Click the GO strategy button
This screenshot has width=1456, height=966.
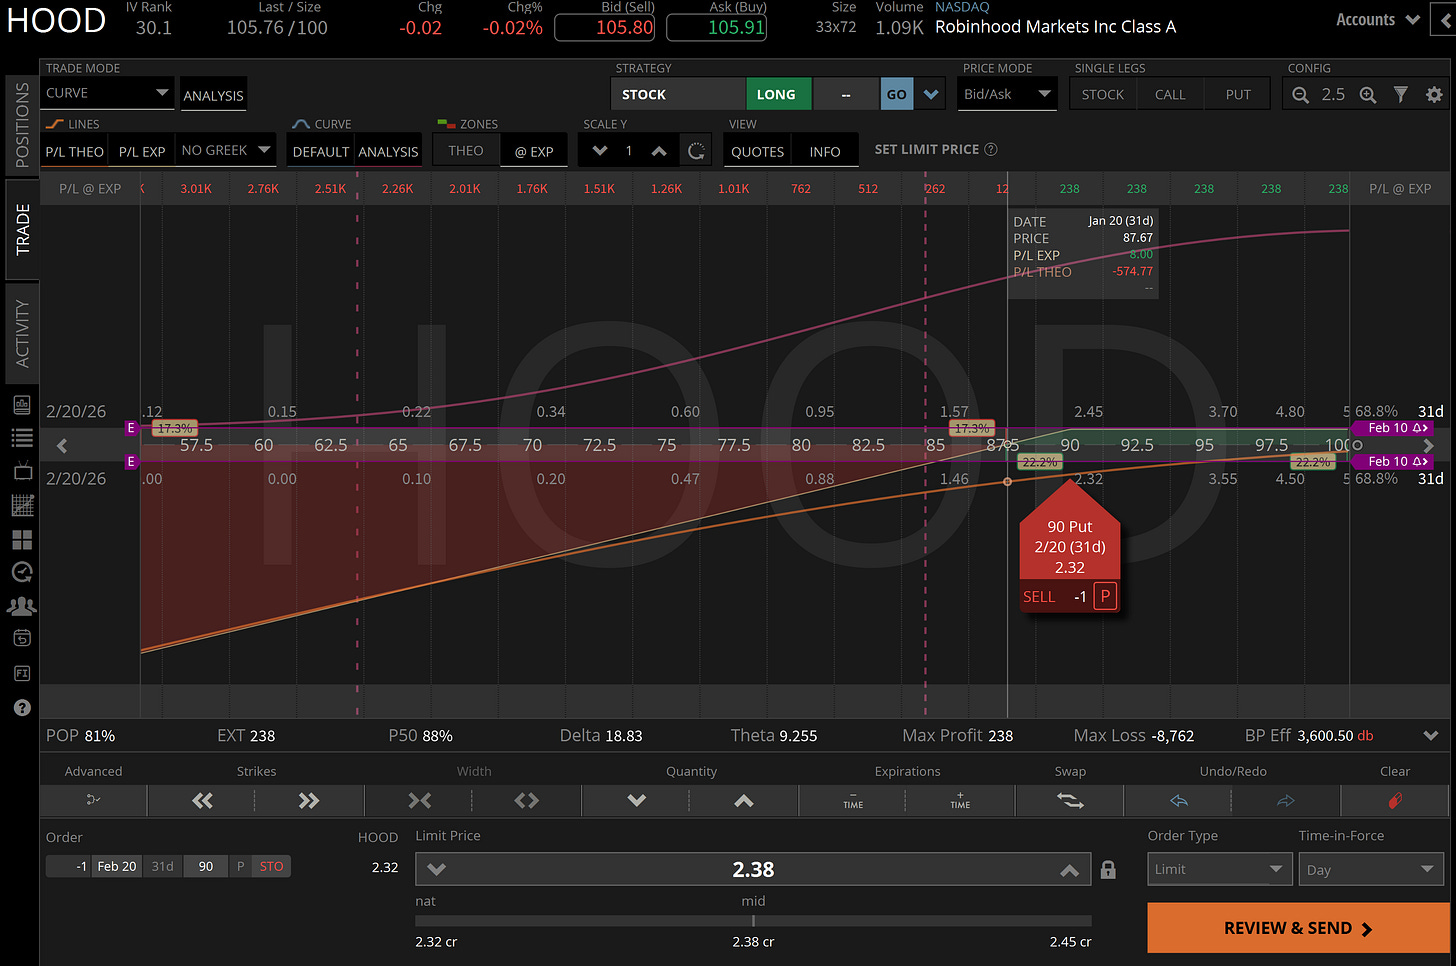(x=897, y=94)
